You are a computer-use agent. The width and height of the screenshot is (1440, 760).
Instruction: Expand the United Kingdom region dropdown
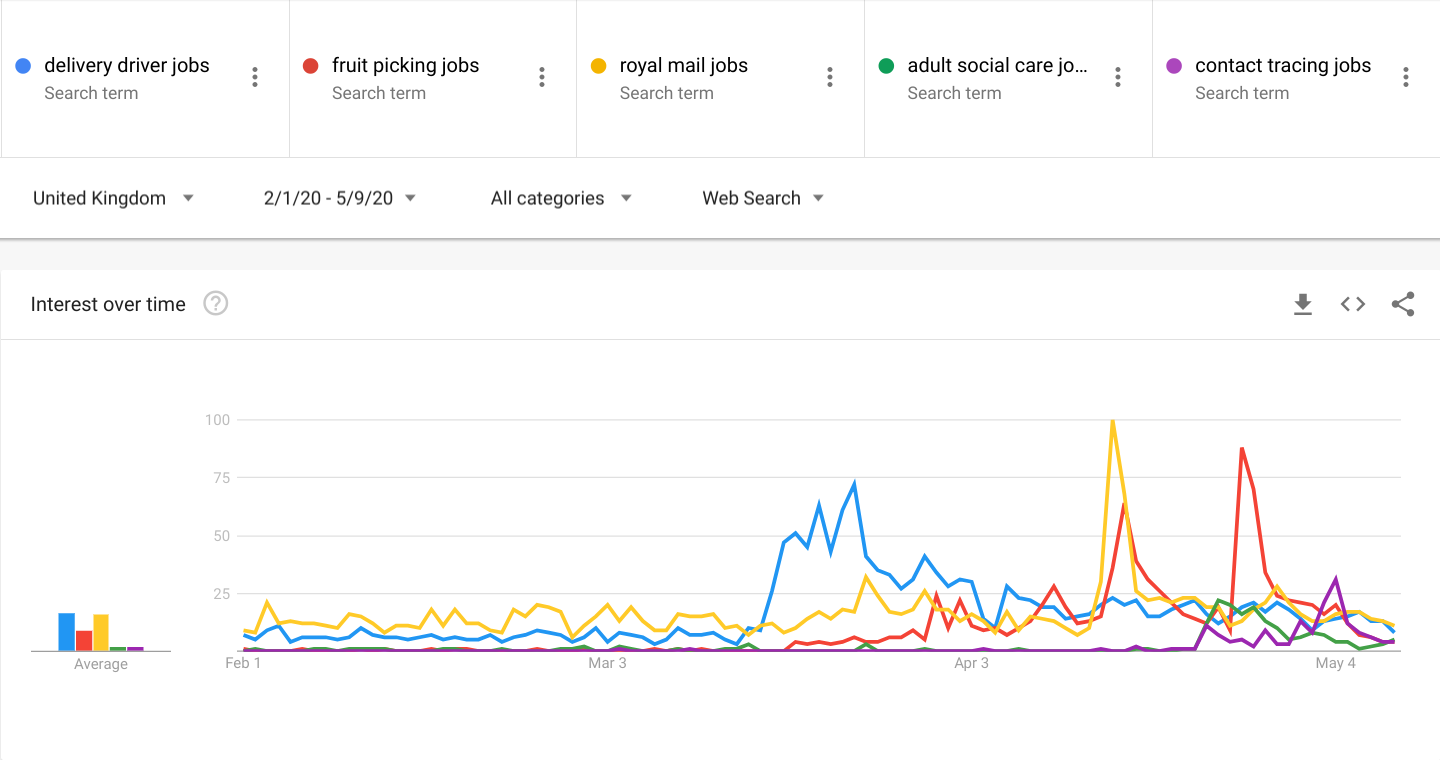113,198
